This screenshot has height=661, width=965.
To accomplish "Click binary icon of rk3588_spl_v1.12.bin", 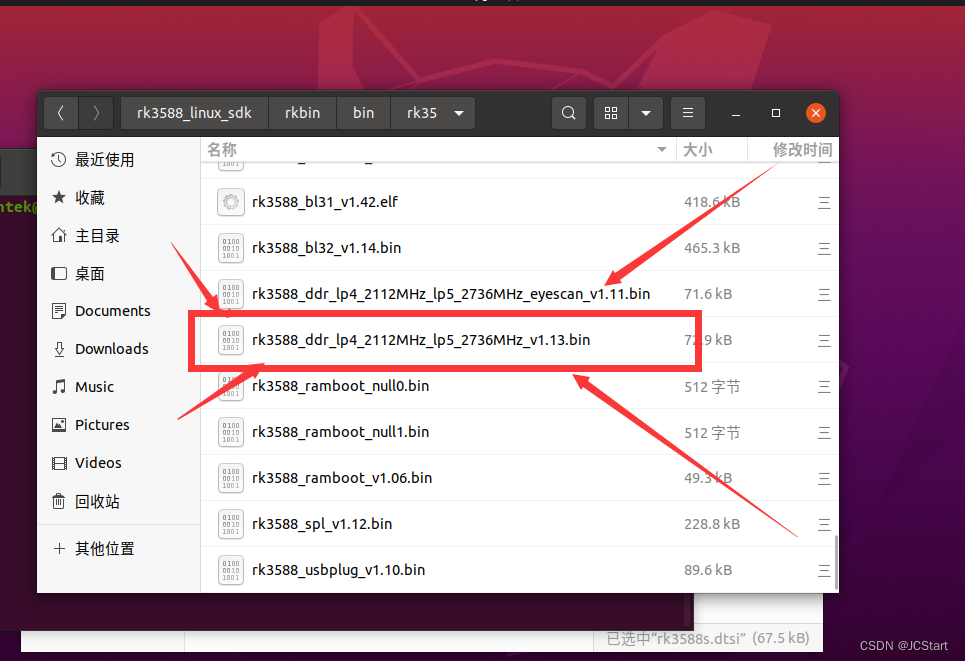I will [231, 524].
